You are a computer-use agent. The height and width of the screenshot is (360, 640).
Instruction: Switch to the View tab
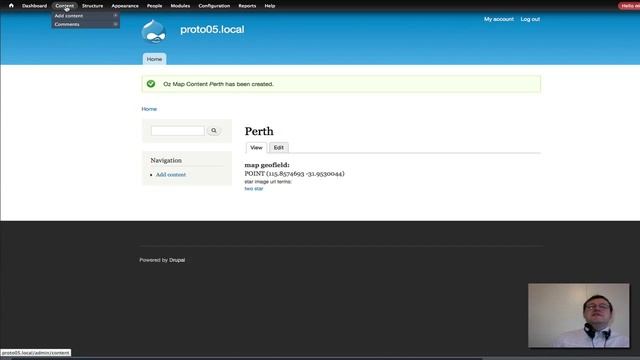click(256, 147)
